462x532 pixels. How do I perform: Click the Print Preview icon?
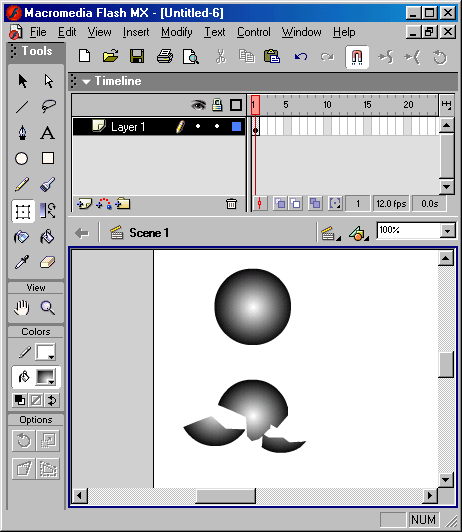click(191, 56)
